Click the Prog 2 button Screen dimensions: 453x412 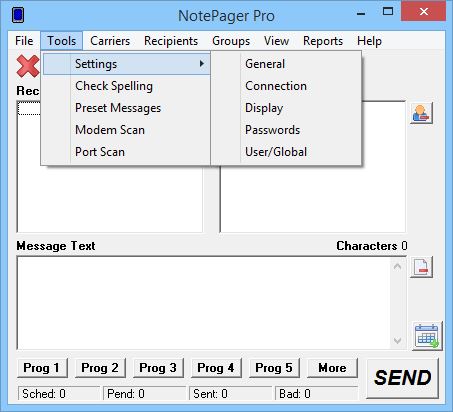pos(100,368)
